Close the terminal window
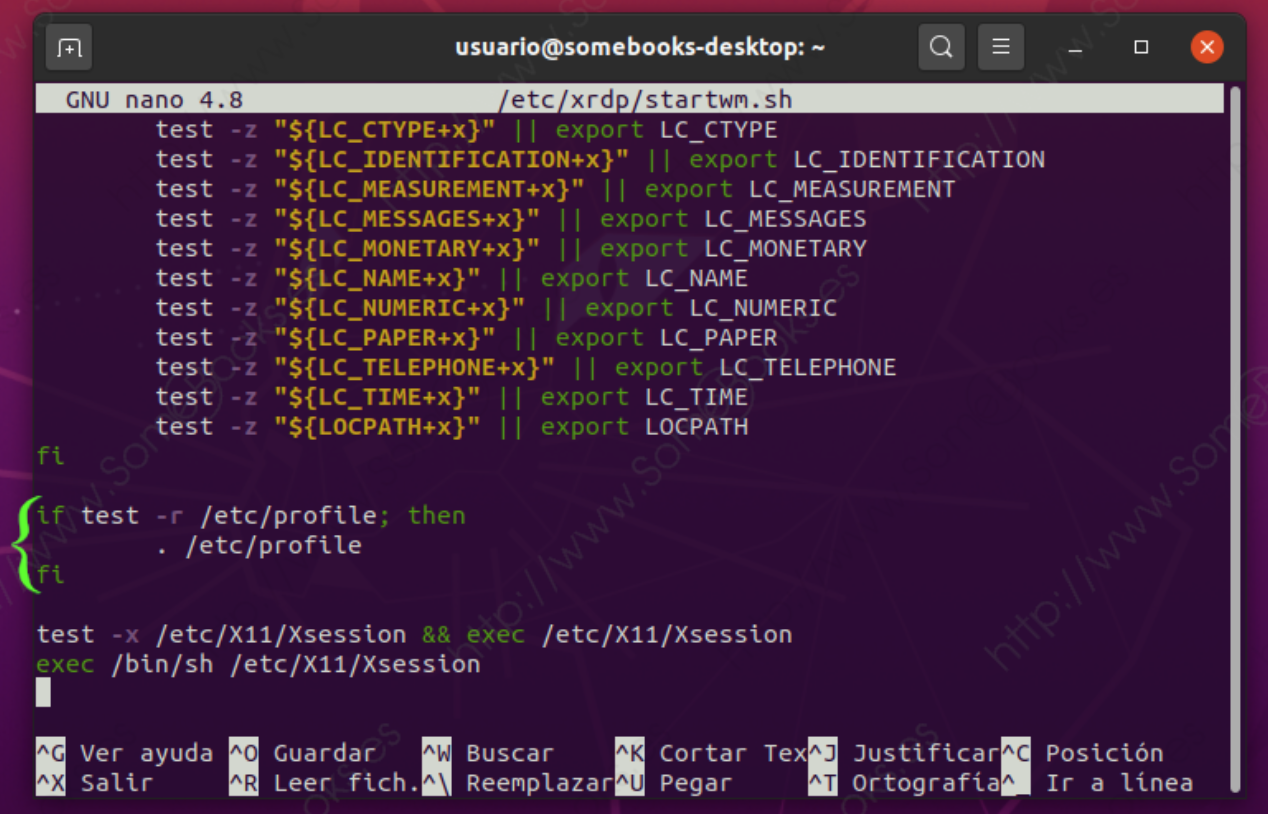Screen dimensions: 1268x814 [x=1207, y=47]
